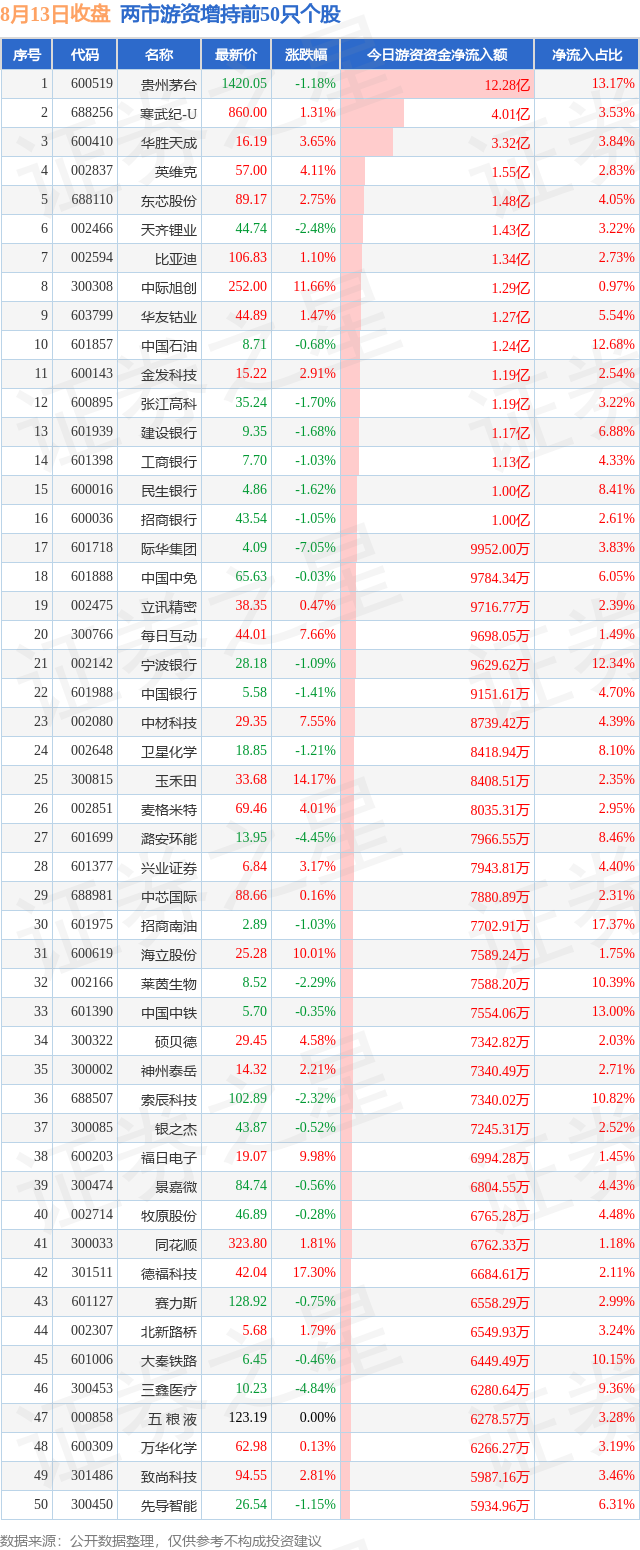The image size is (640, 1550).
Task: Click stock name 大秦铁路
Action: [x=169, y=1360]
